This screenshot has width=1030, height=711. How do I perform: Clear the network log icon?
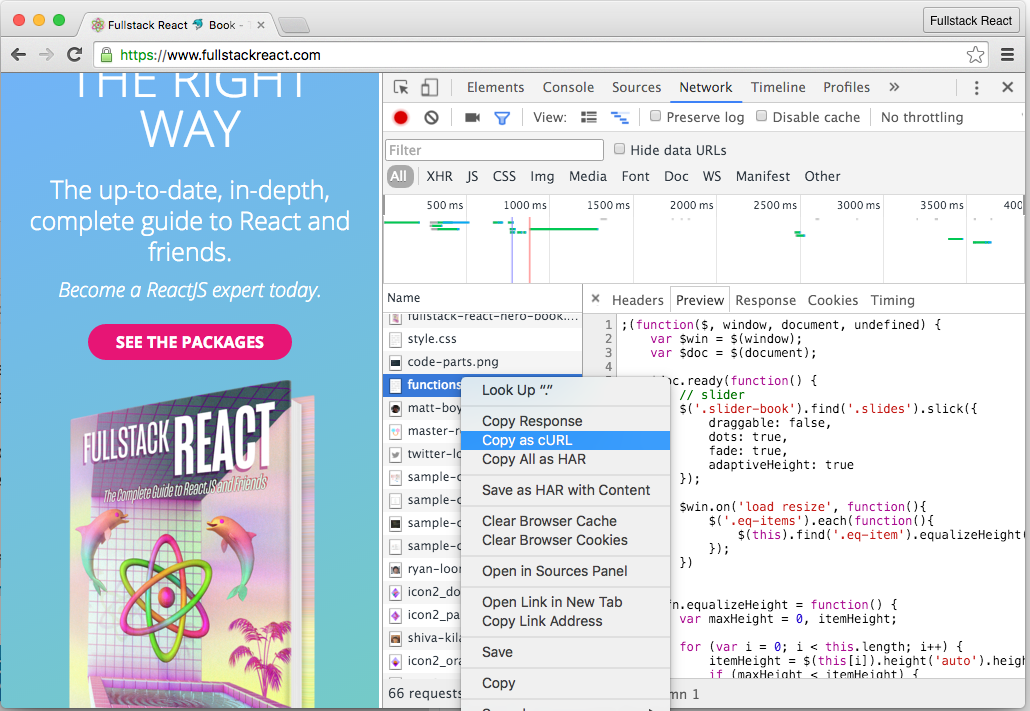(431, 118)
